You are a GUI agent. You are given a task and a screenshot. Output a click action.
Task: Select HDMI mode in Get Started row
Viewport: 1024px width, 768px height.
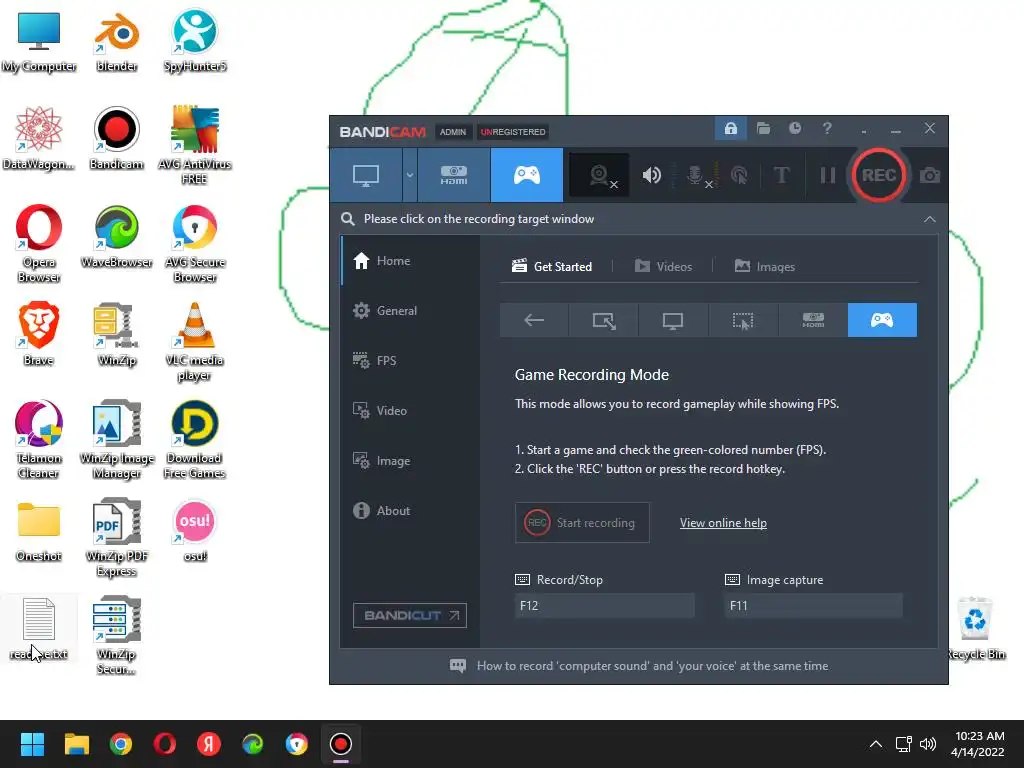[813, 320]
